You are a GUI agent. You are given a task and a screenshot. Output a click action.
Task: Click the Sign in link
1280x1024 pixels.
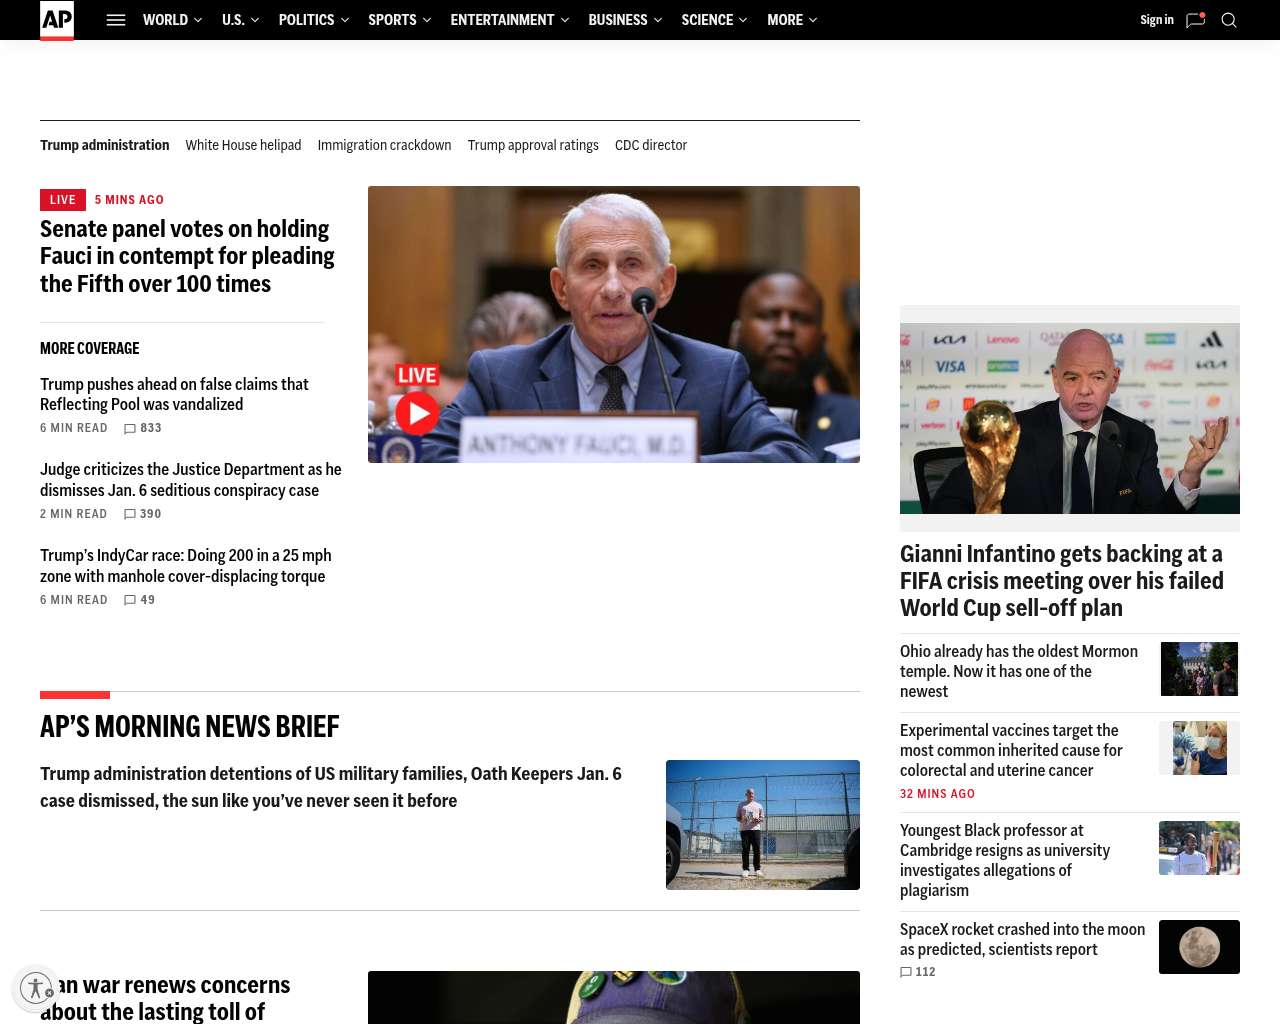1157,20
